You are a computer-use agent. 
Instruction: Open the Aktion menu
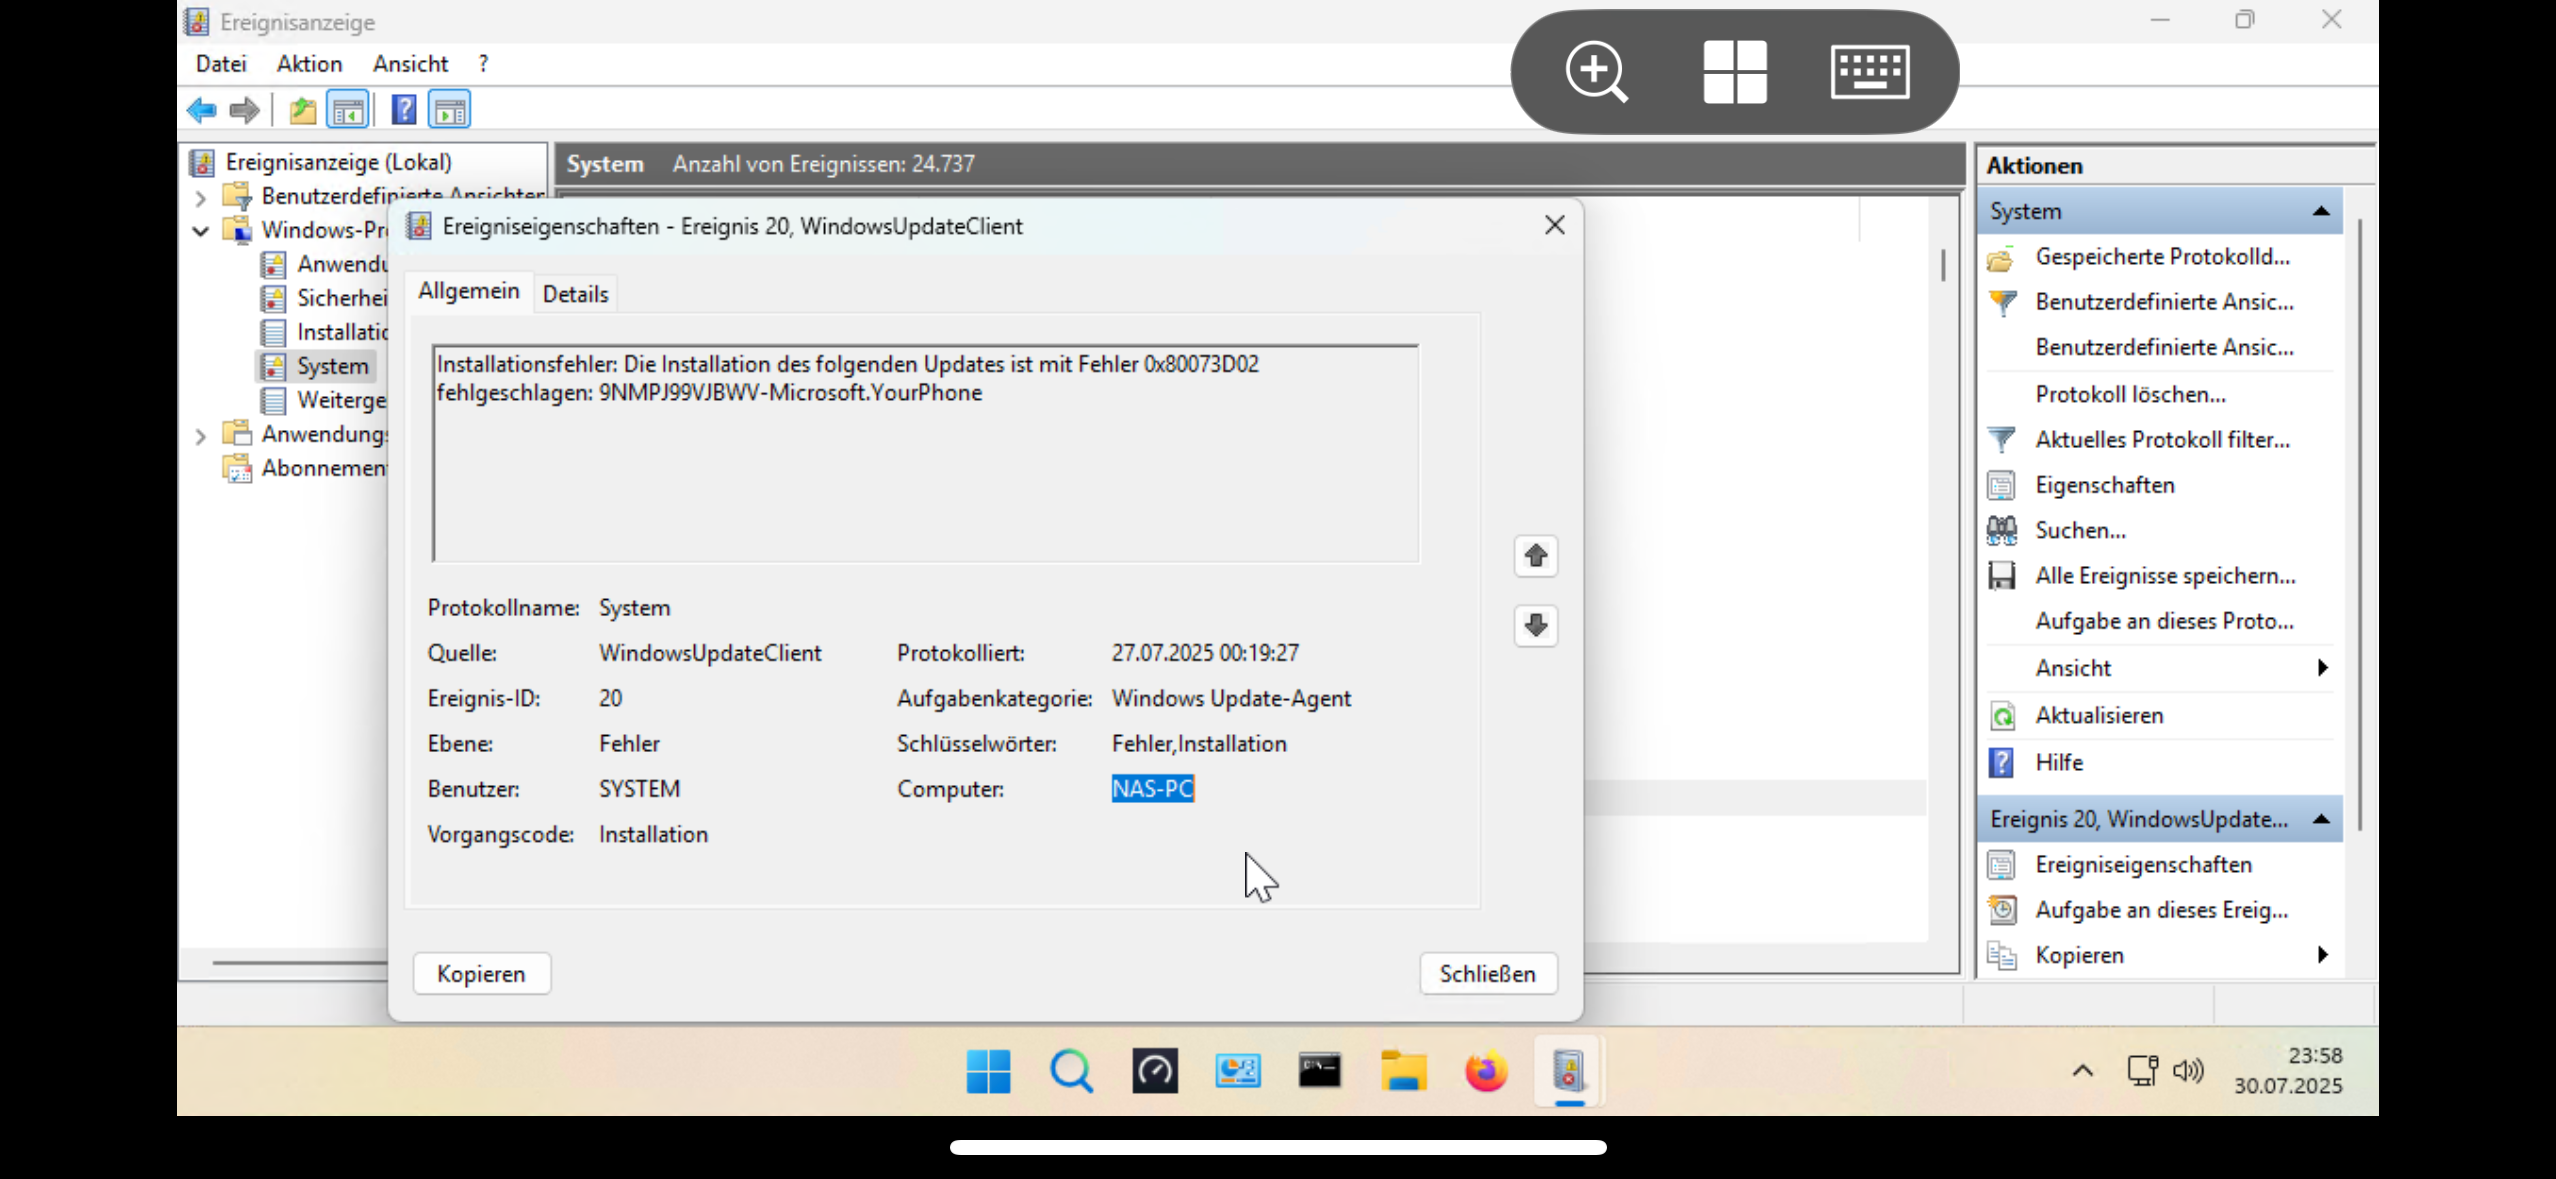[309, 64]
